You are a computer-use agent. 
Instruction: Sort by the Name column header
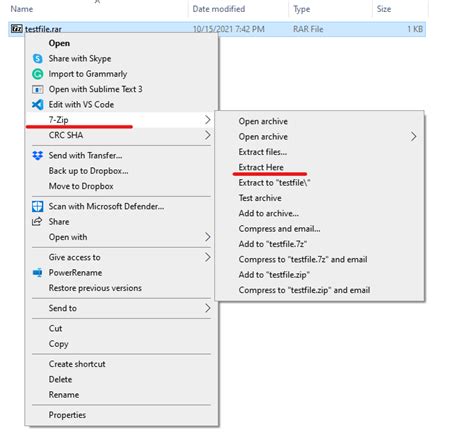[22, 9]
